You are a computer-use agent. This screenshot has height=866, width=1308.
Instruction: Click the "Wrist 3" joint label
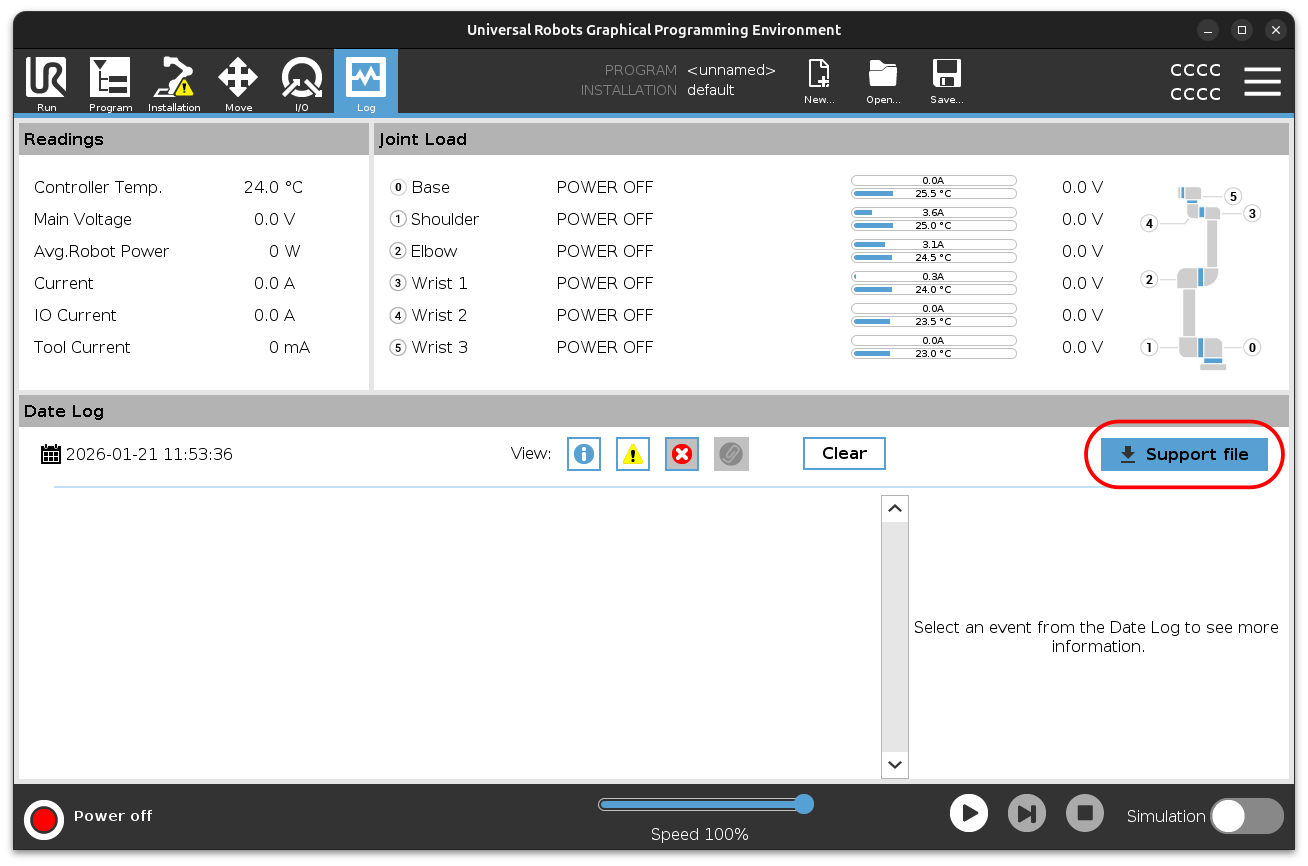440,347
